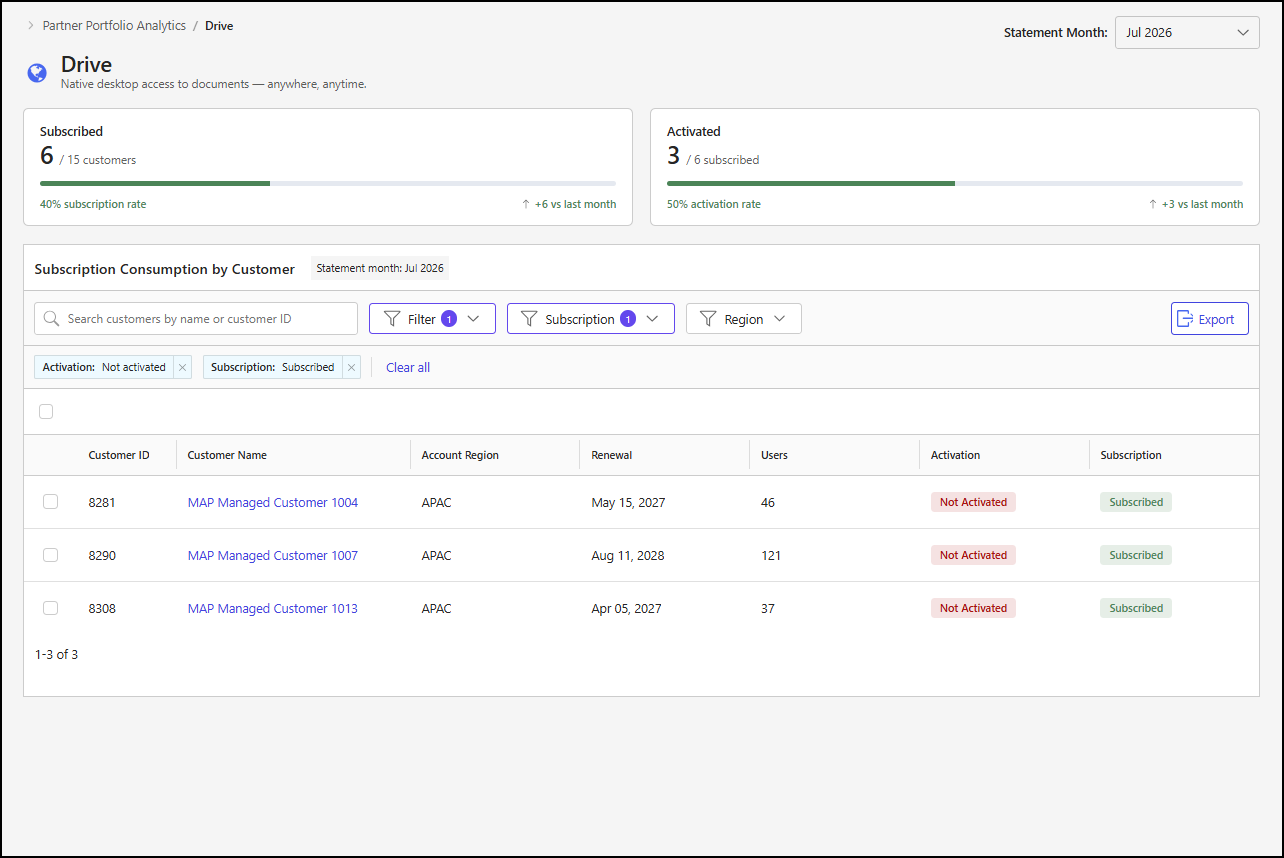Click the Subscribed progress bar
This screenshot has height=858, width=1284.
(328, 183)
